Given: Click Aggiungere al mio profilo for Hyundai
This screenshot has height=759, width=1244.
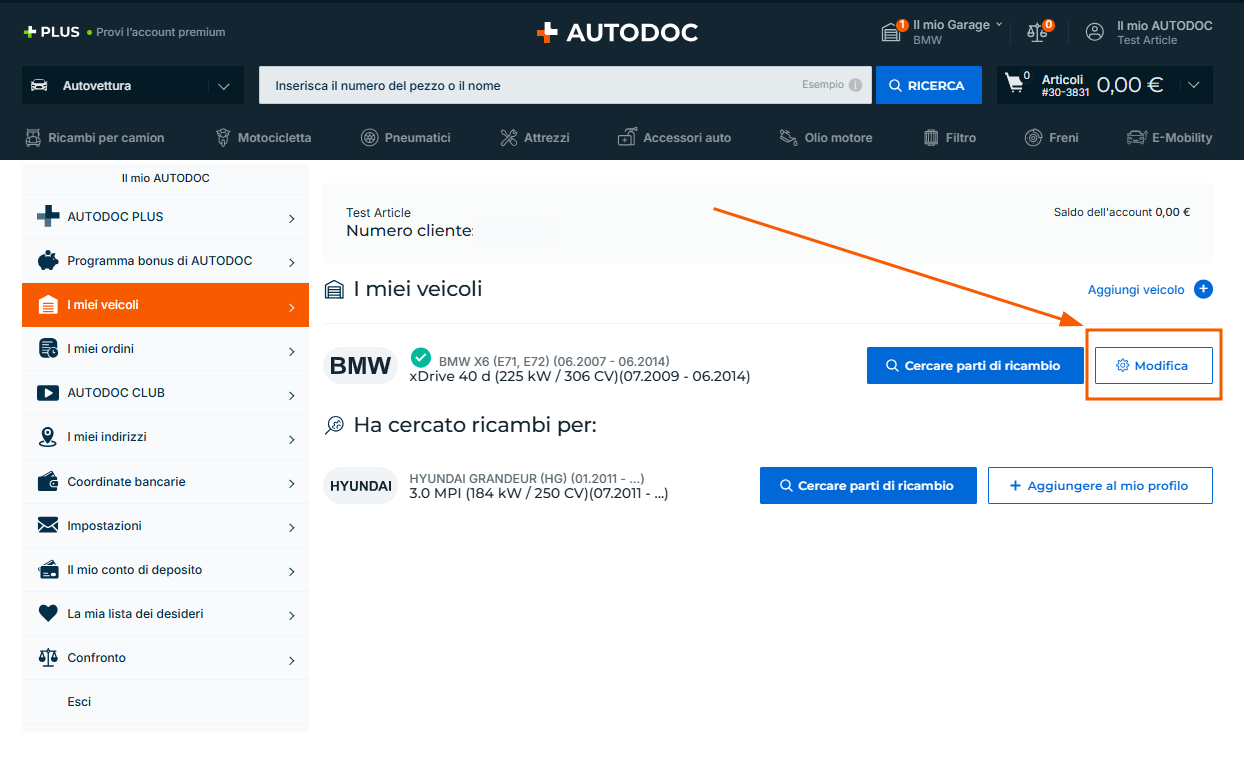Looking at the screenshot, I should click(1099, 485).
